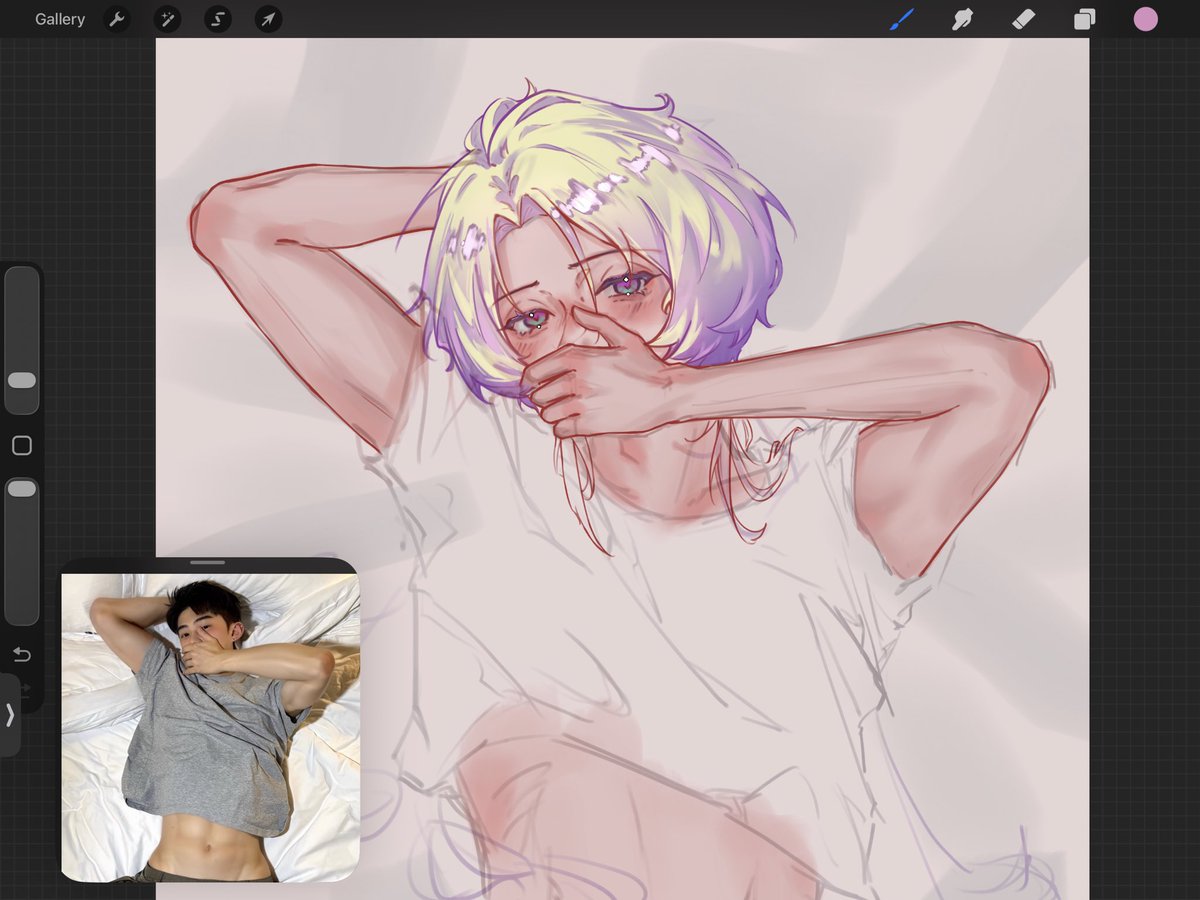
Task: Adjust the brush size slider handle
Action: (21, 380)
